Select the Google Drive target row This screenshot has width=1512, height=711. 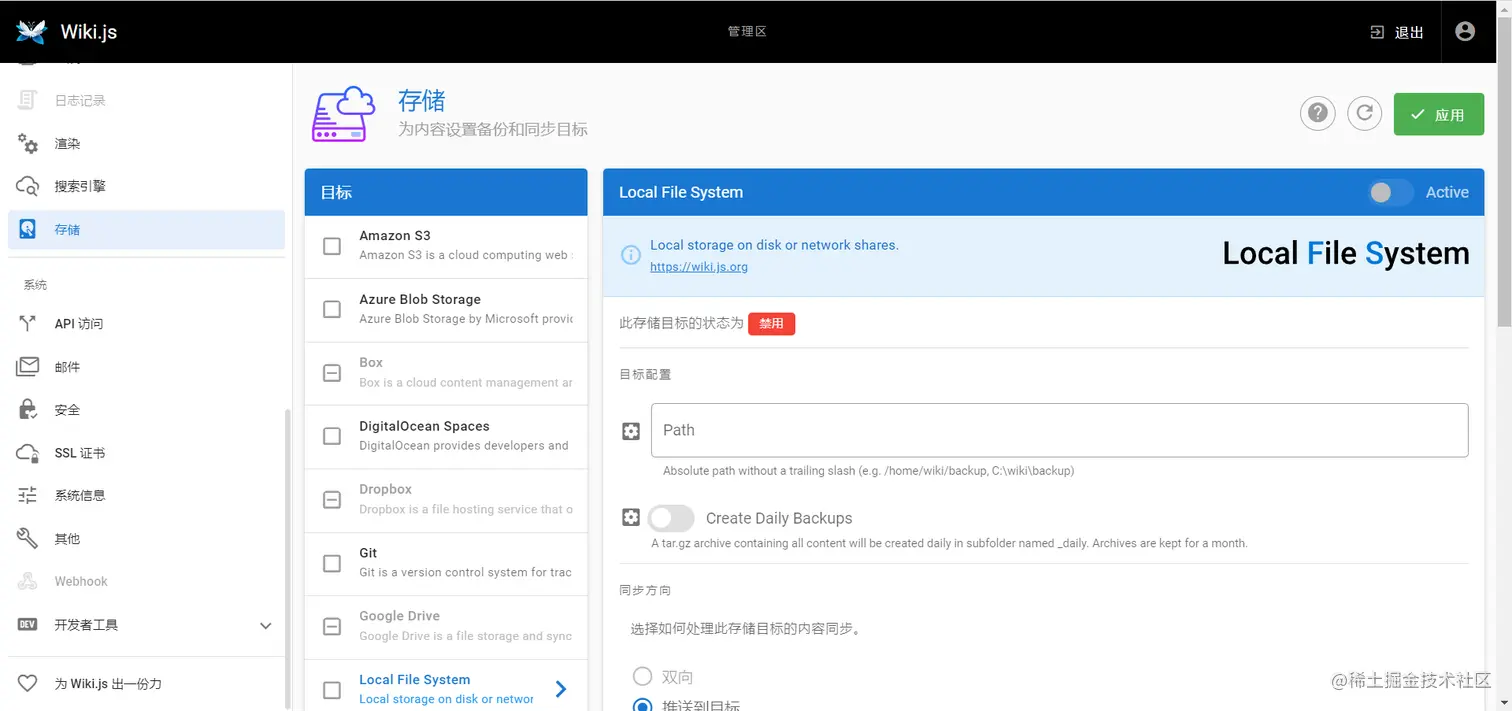click(x=446, y=627)
